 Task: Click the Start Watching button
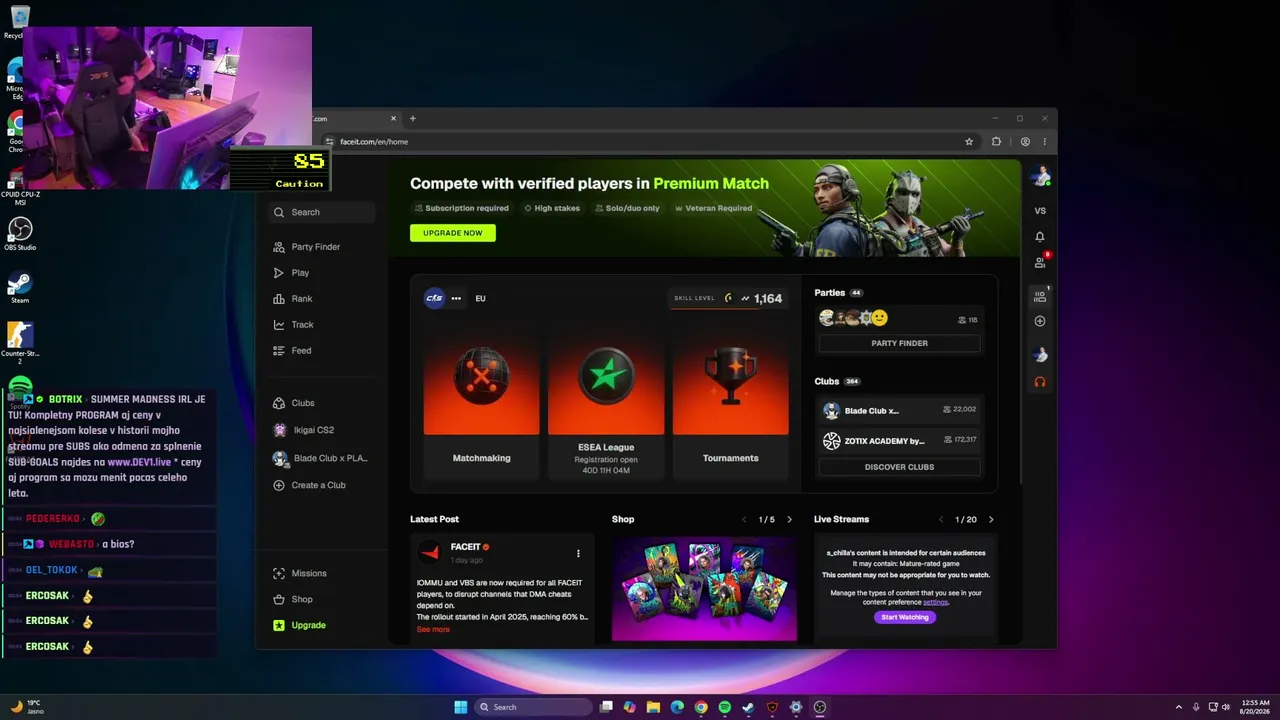[905, 617]
